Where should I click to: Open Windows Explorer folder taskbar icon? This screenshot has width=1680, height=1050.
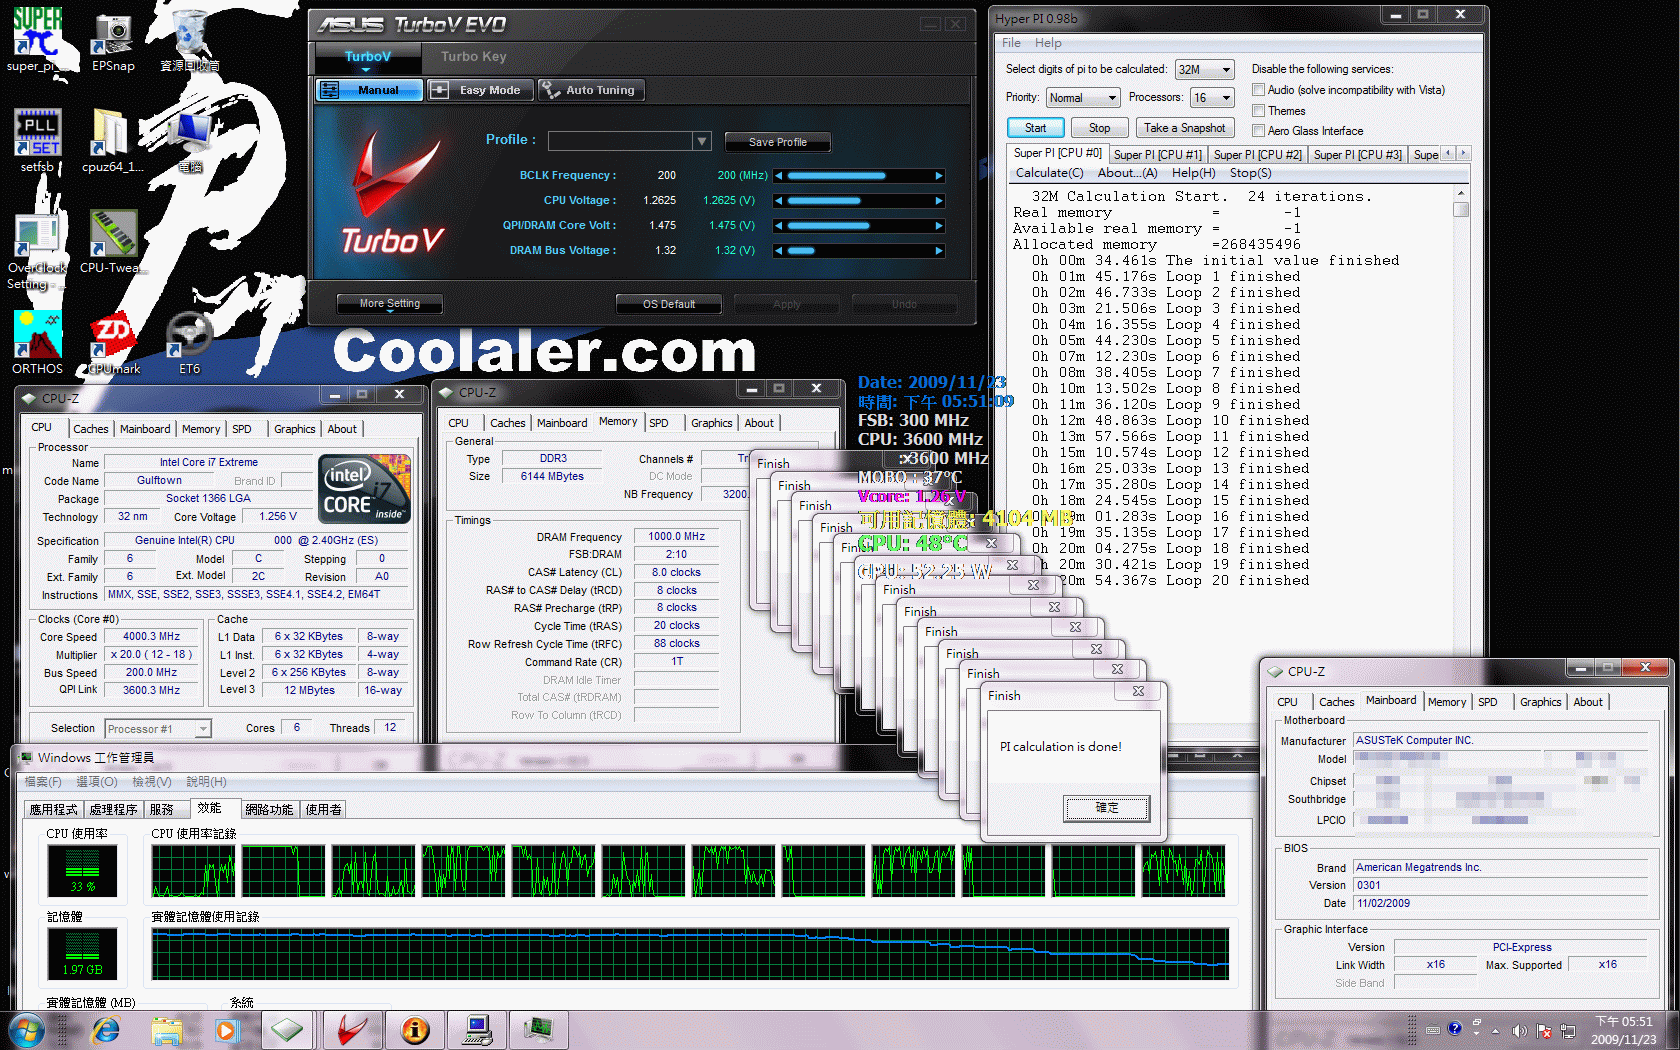coord(167,1030)
